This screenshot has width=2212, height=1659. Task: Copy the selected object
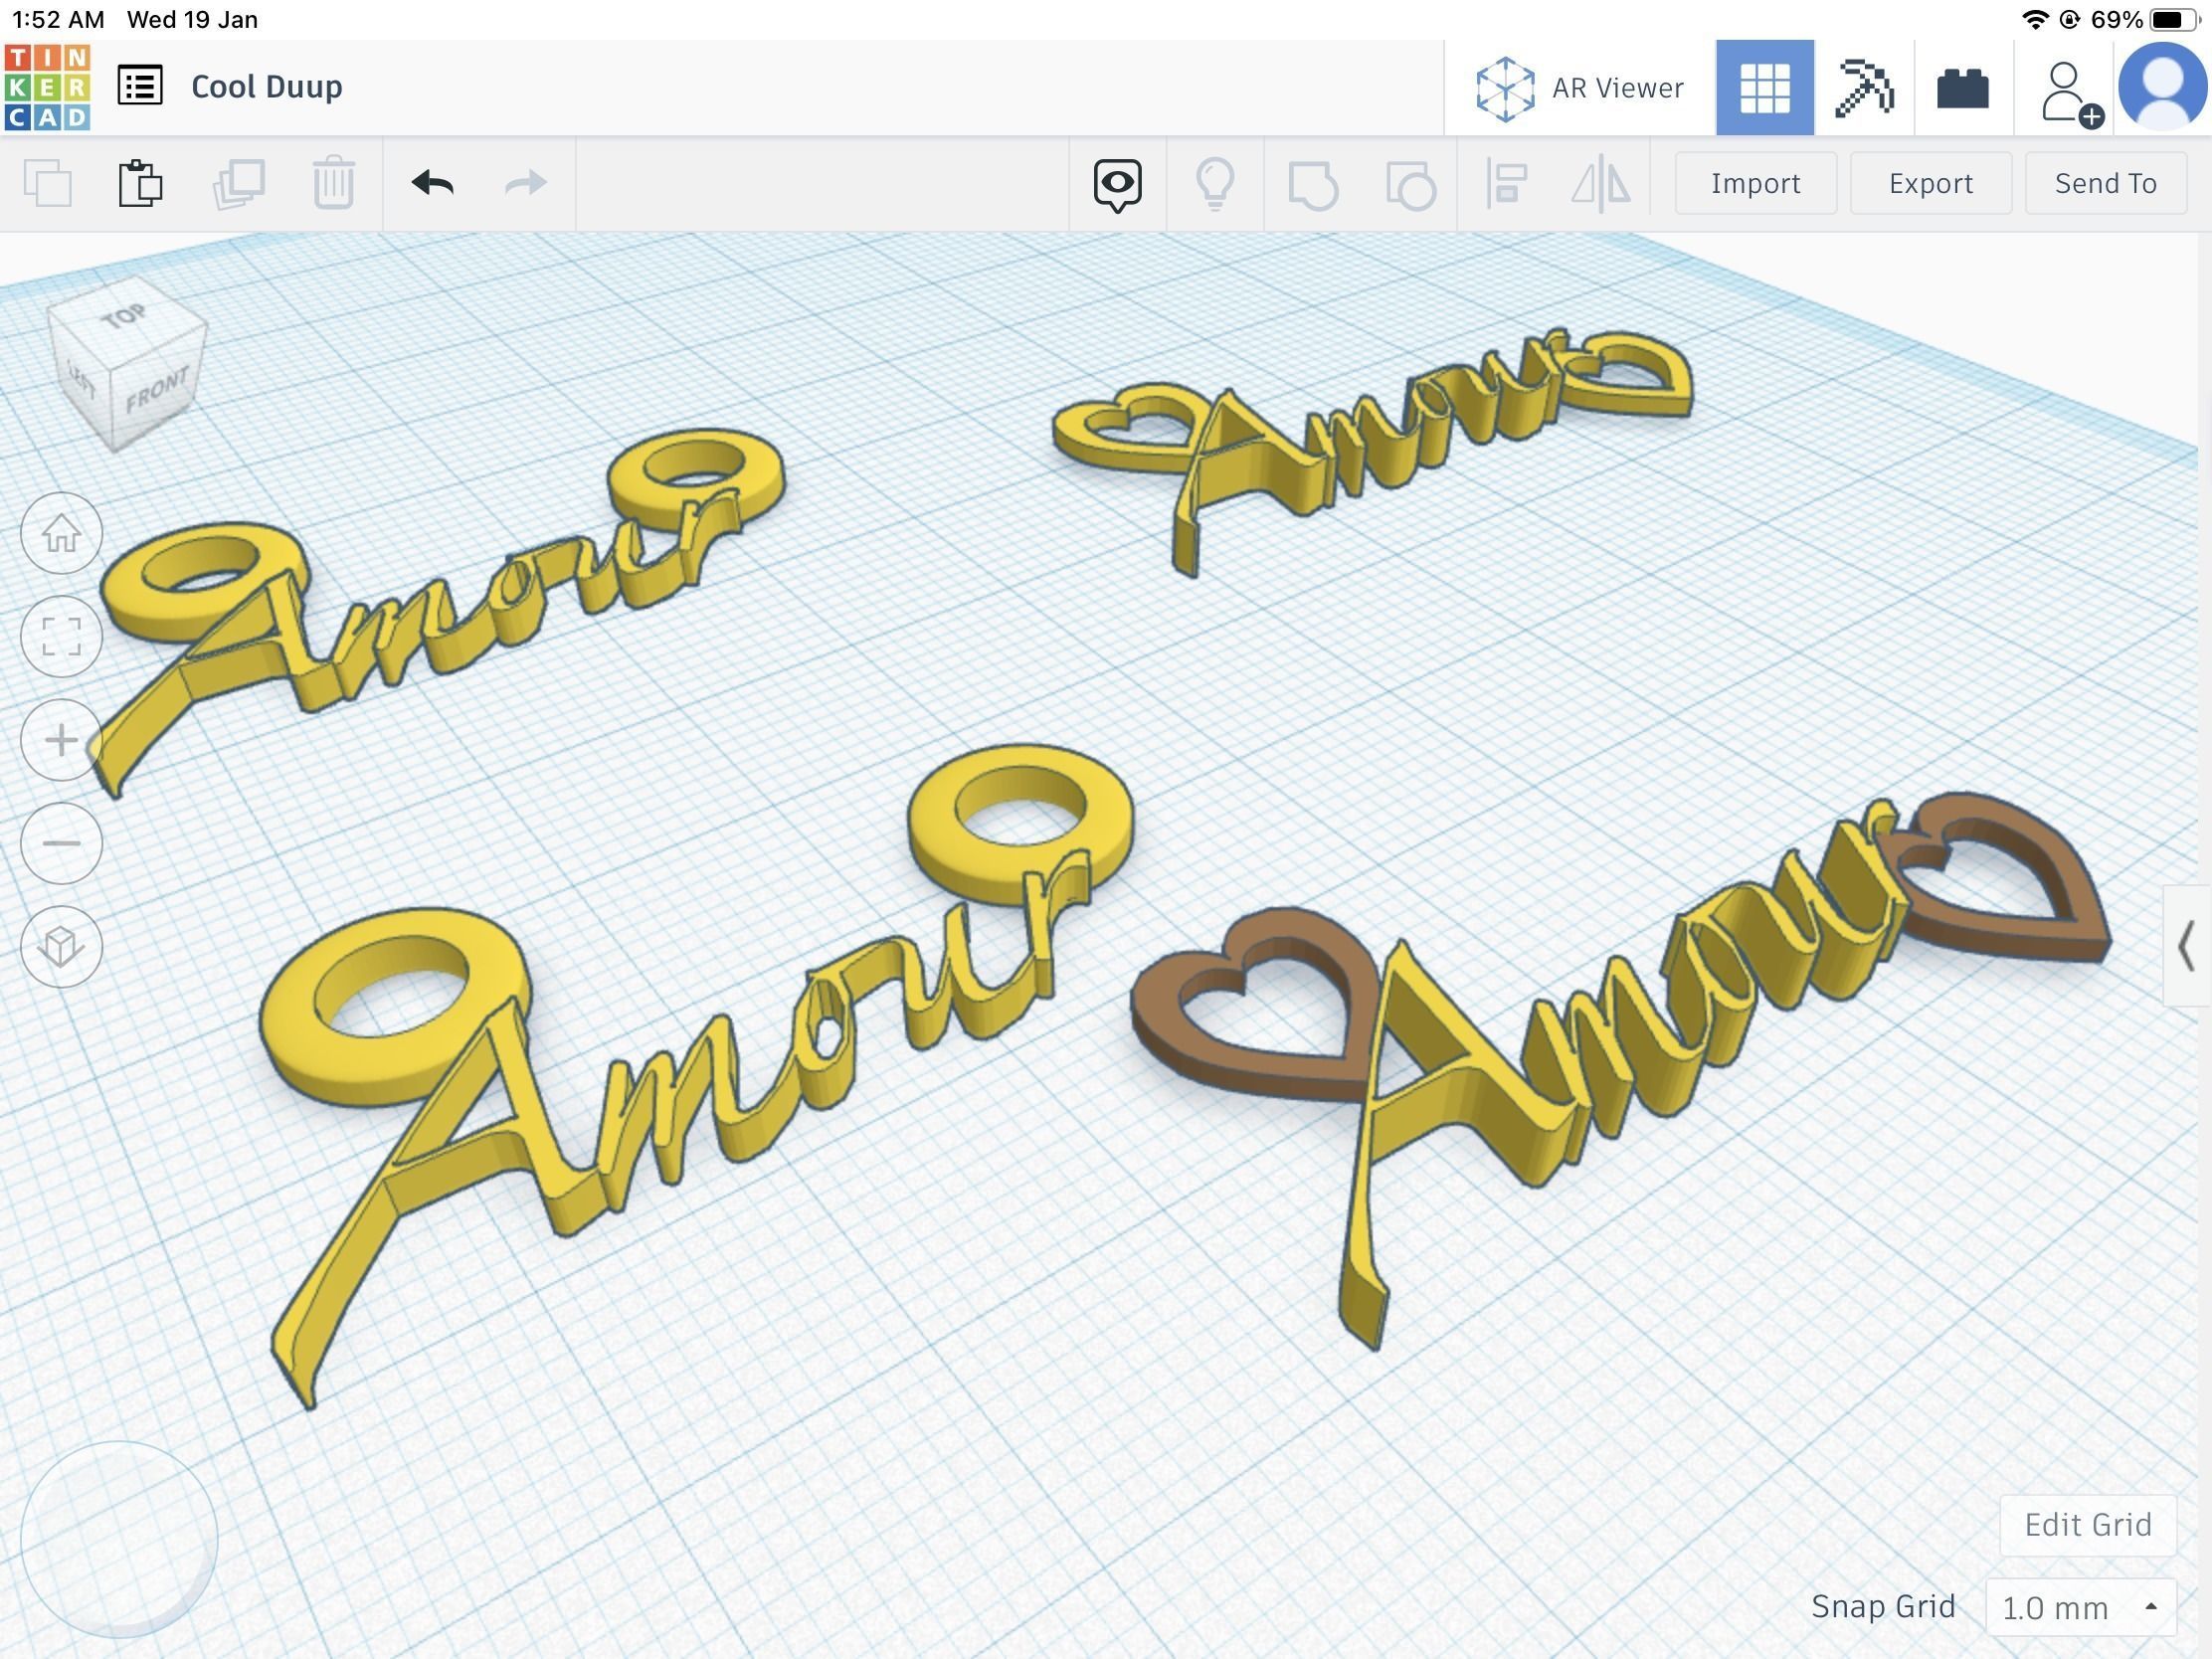(x=47, y=183)
